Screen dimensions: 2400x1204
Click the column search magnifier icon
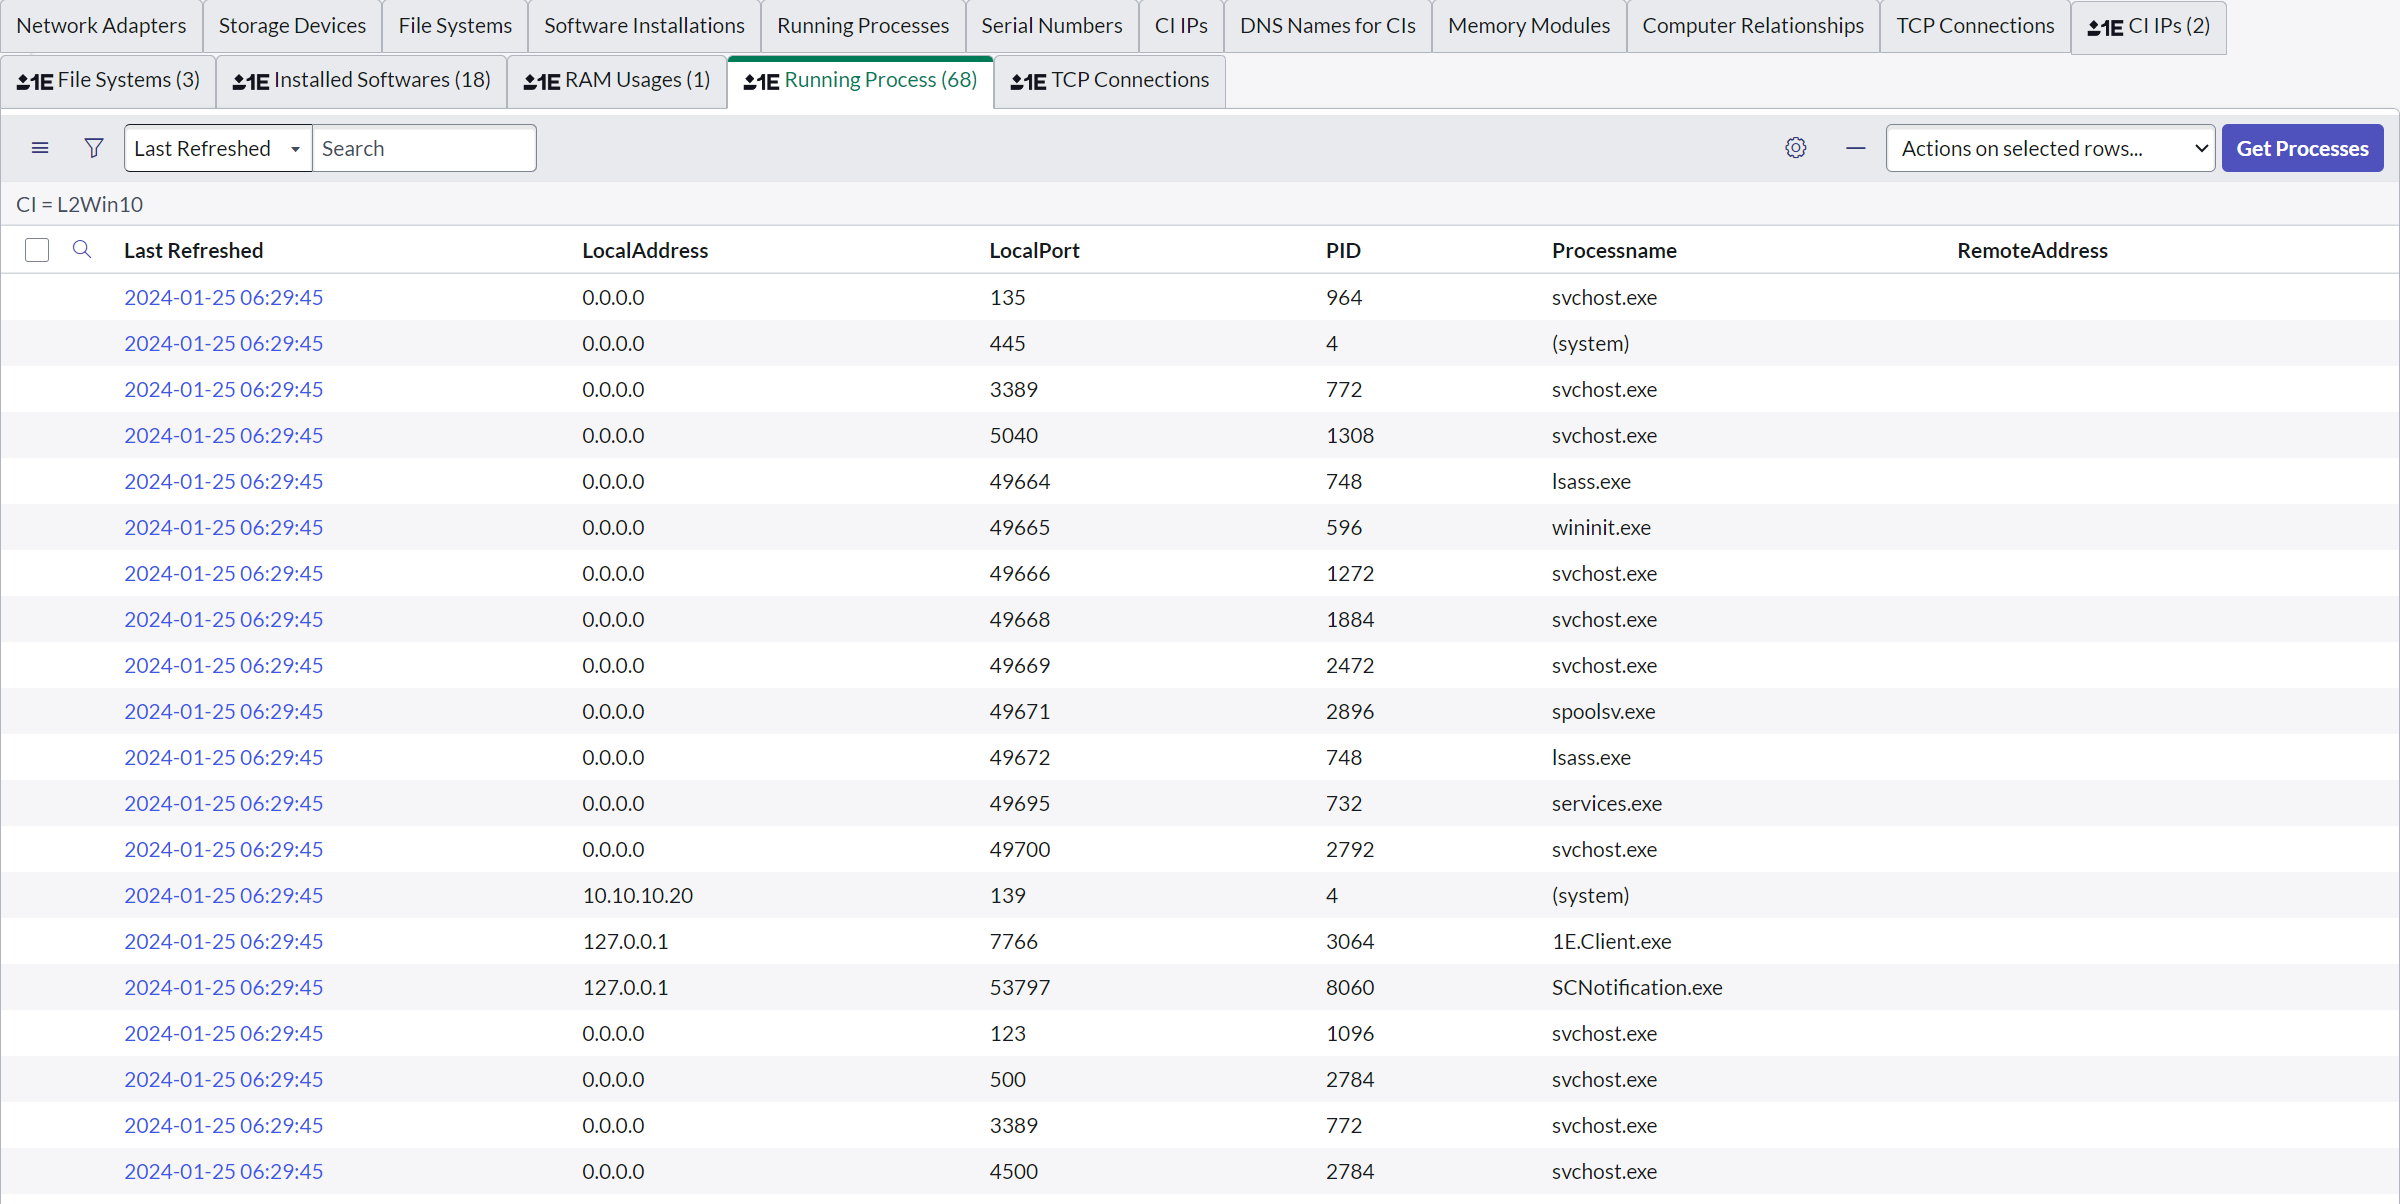pyautogui.click(x=82, y=250)
